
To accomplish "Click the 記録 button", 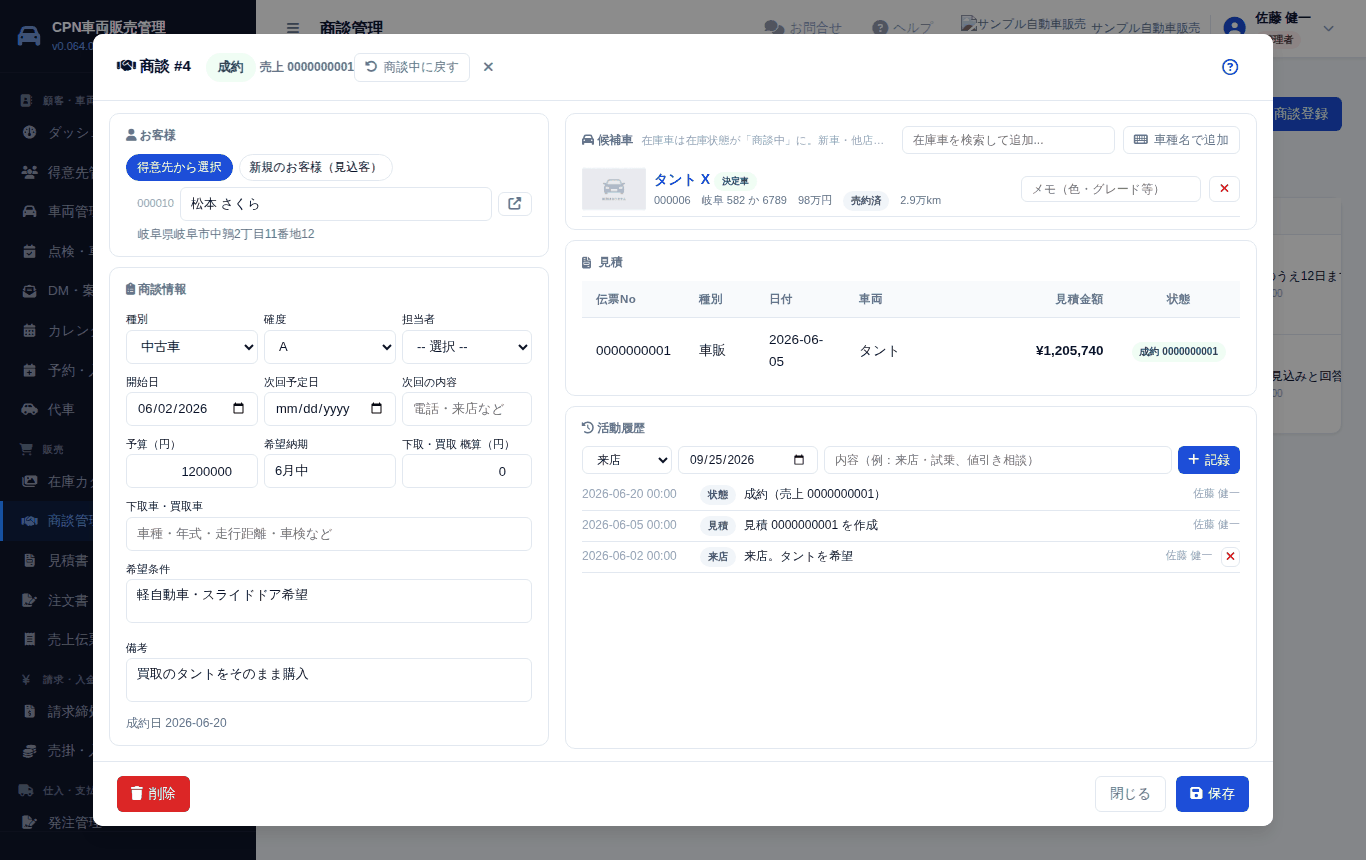I will coord(1209,460).
